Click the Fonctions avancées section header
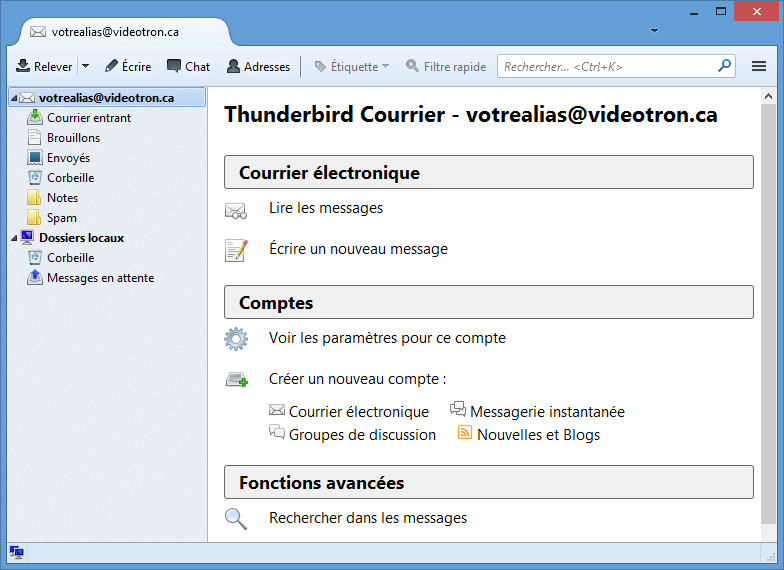Screen dimensions: 784x570 tap(488, 482)
